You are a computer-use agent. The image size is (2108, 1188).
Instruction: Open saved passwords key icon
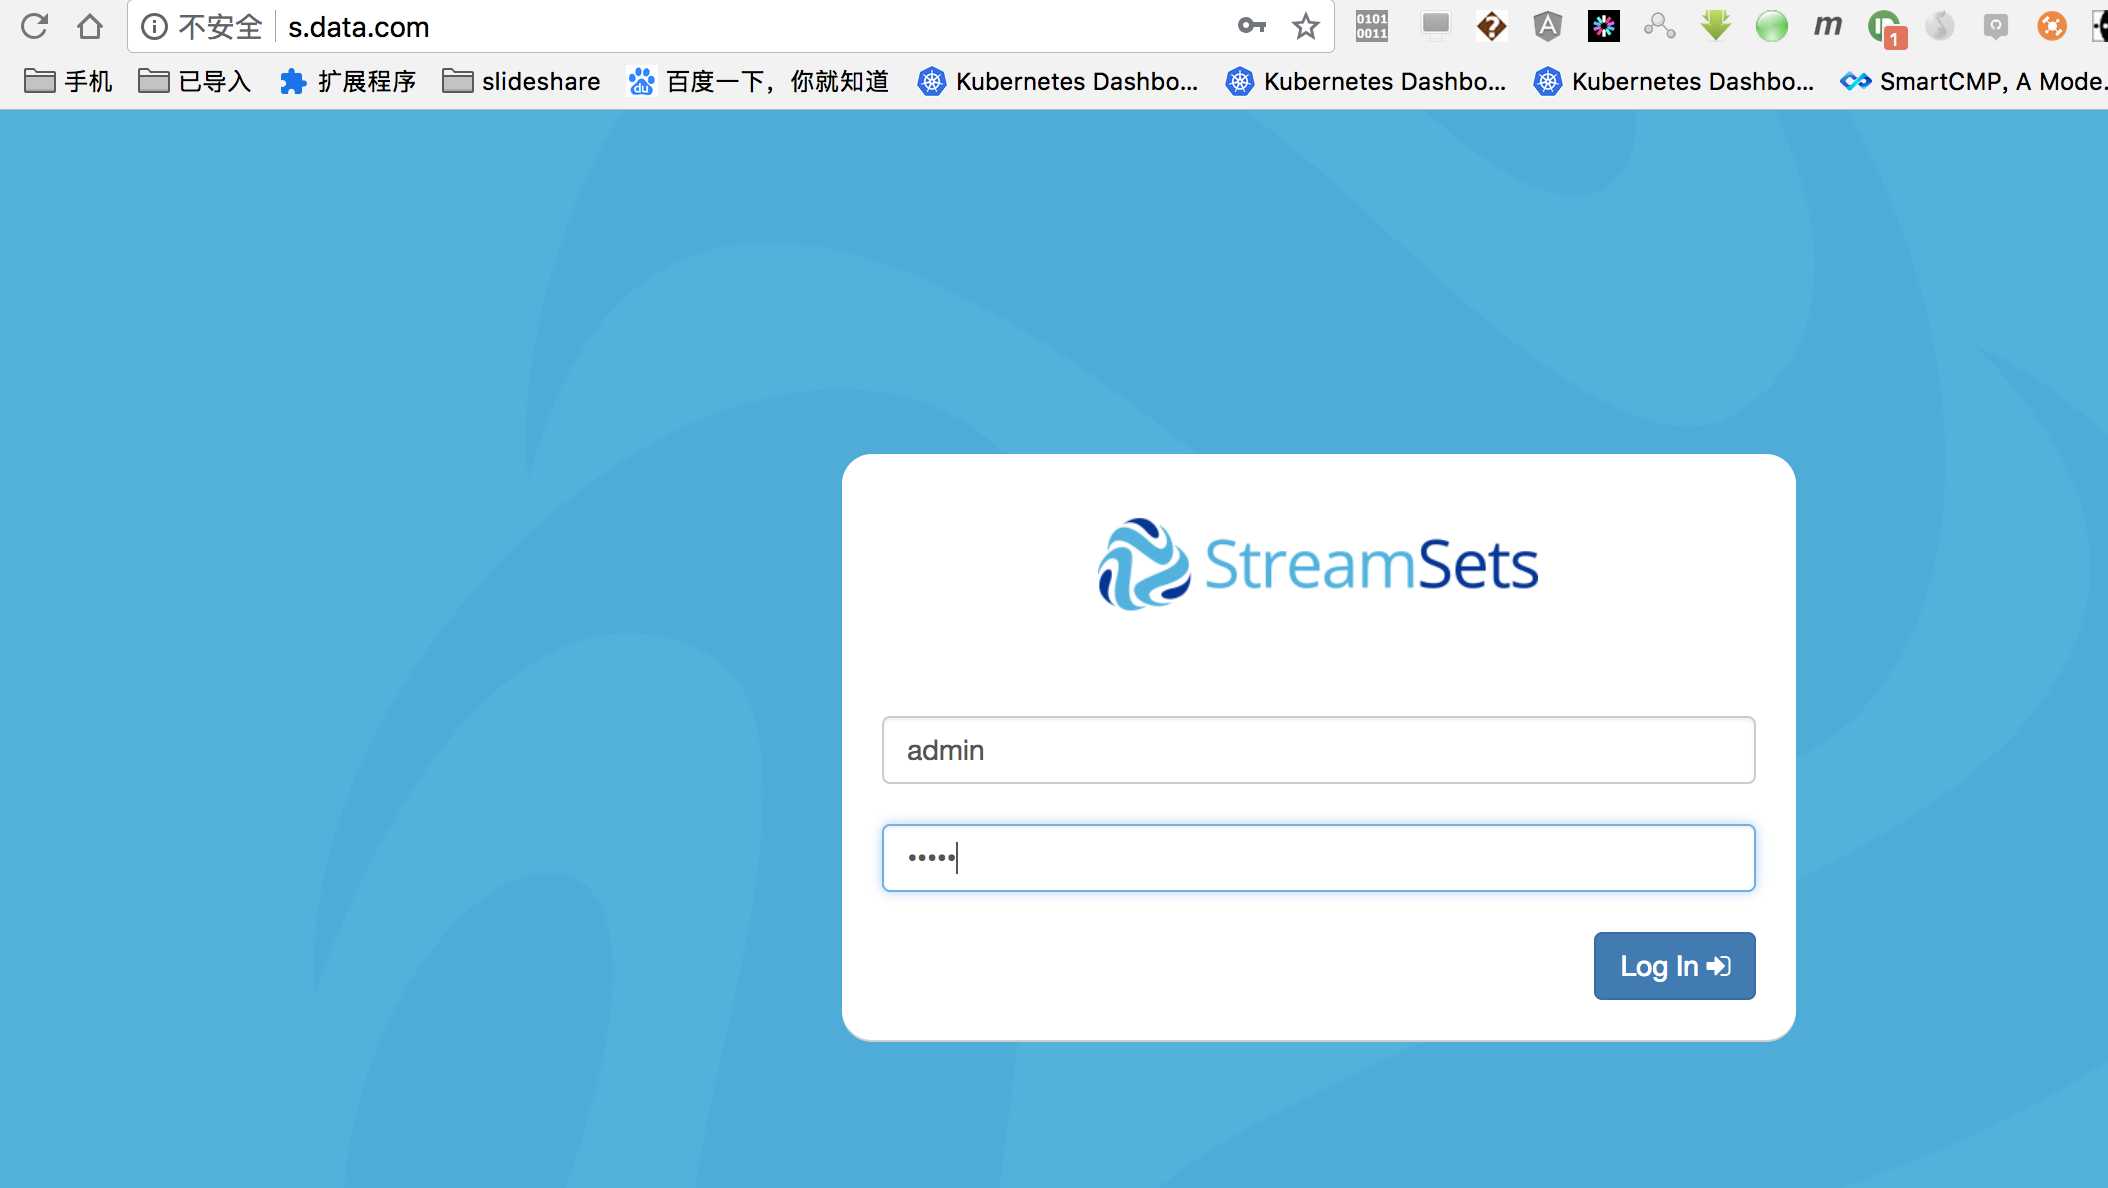point(1251,26)
